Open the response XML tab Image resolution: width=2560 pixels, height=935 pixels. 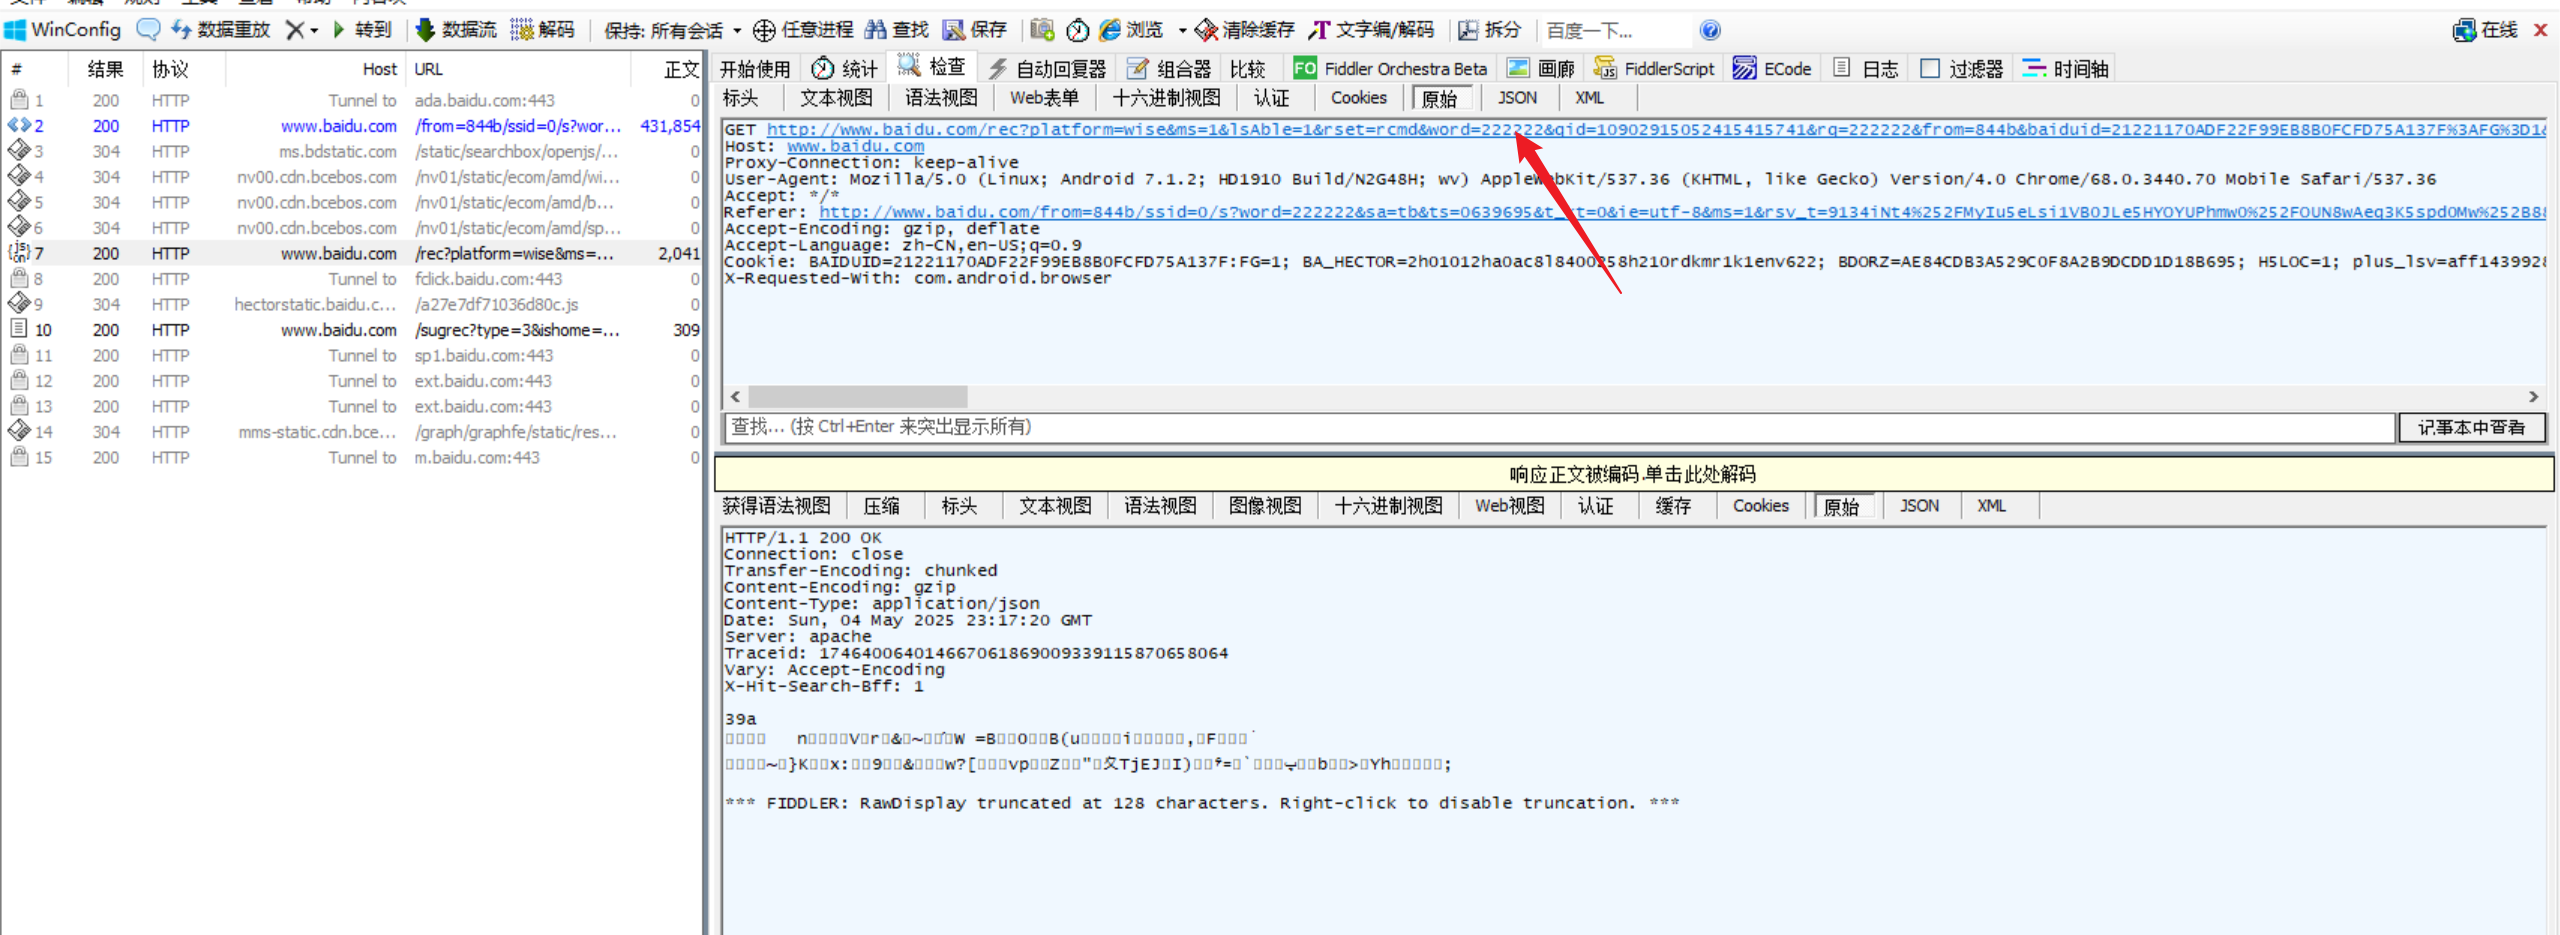pyautogui.click(x=1991, y=506)
